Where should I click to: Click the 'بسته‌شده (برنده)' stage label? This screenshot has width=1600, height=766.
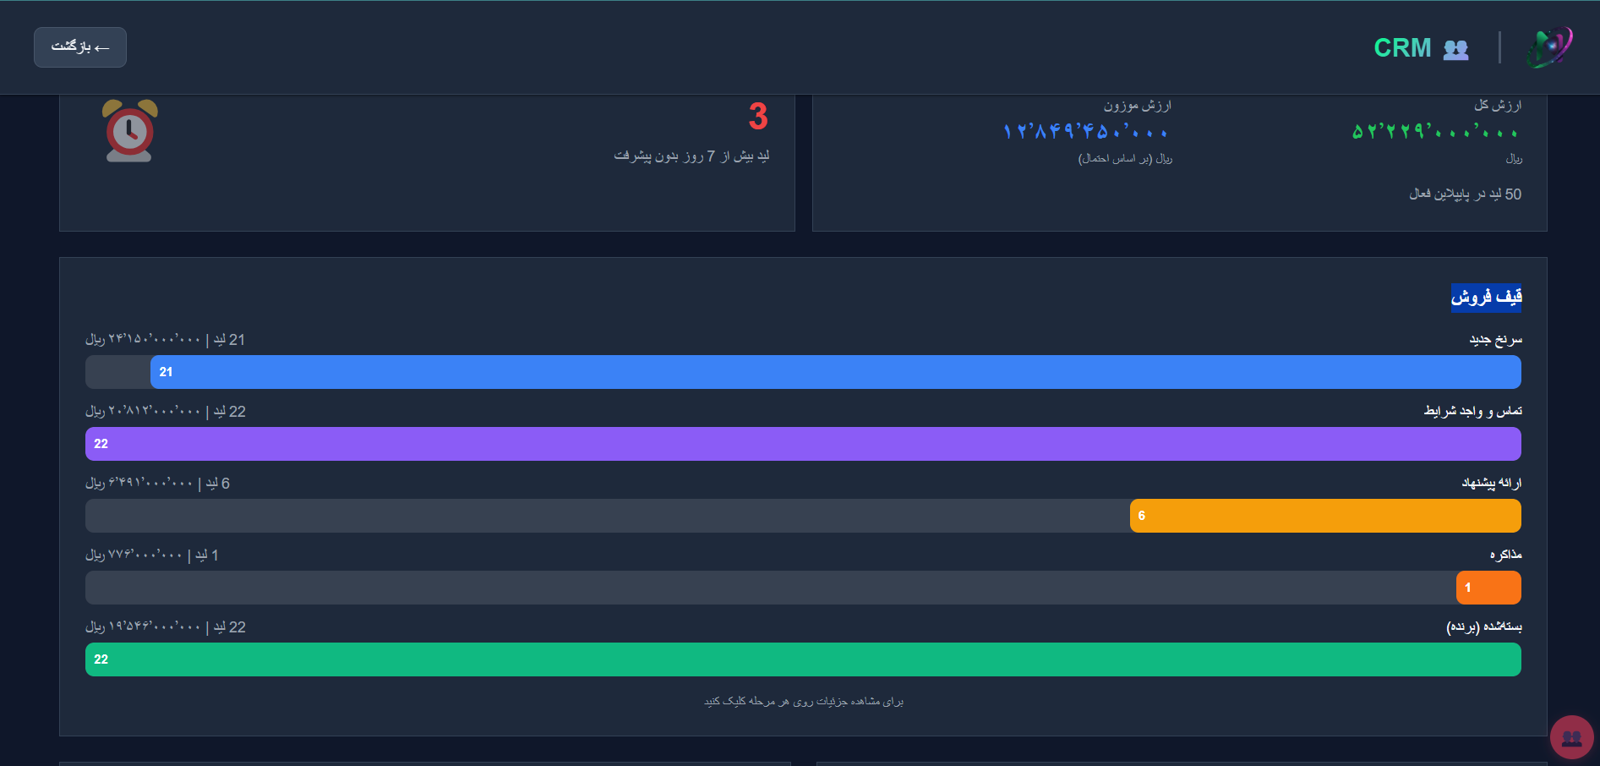coord(1485,627)
